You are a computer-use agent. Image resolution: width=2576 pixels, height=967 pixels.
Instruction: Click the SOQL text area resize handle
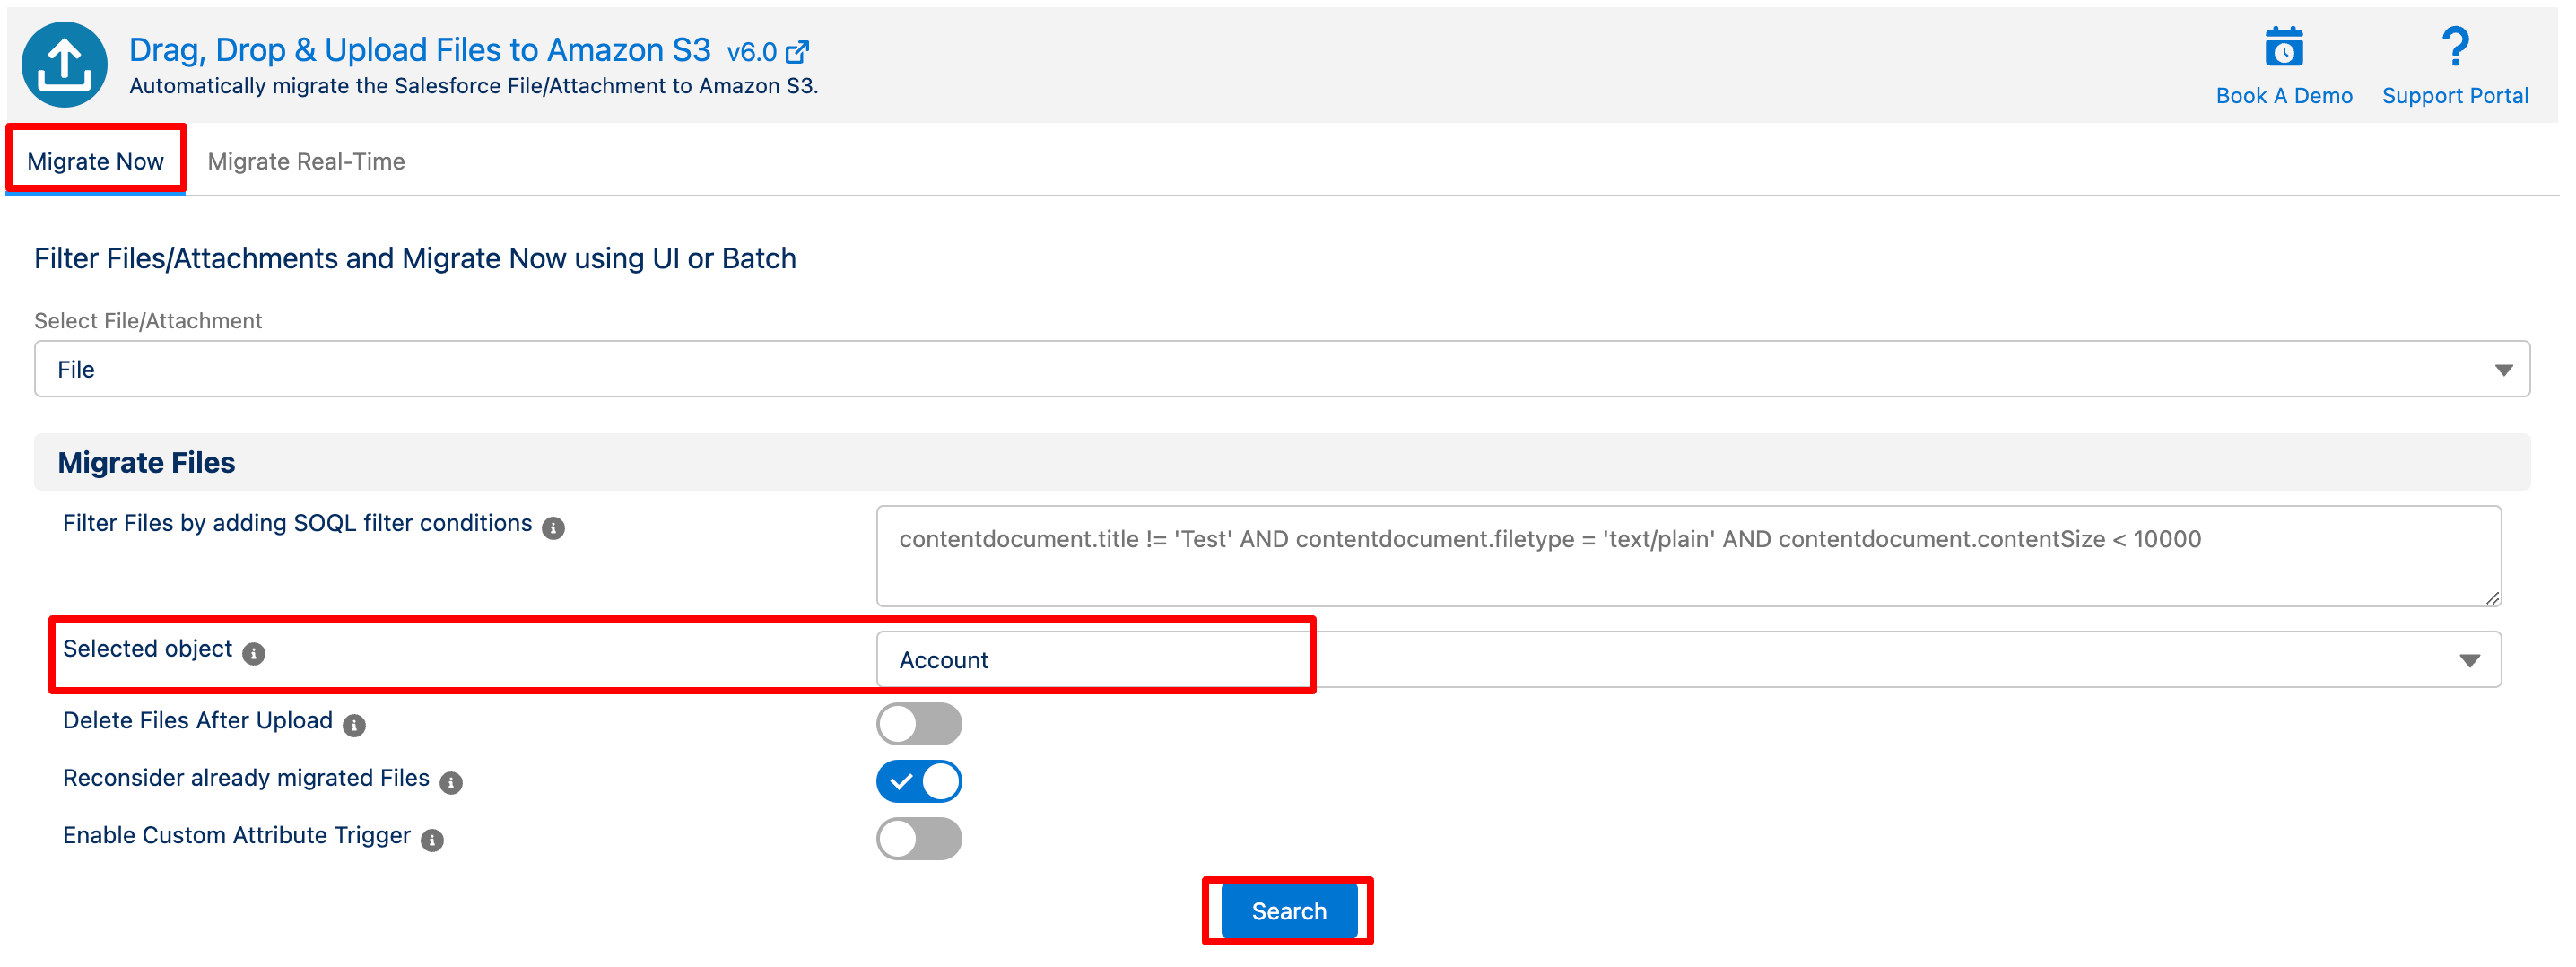coord(2492,598)
